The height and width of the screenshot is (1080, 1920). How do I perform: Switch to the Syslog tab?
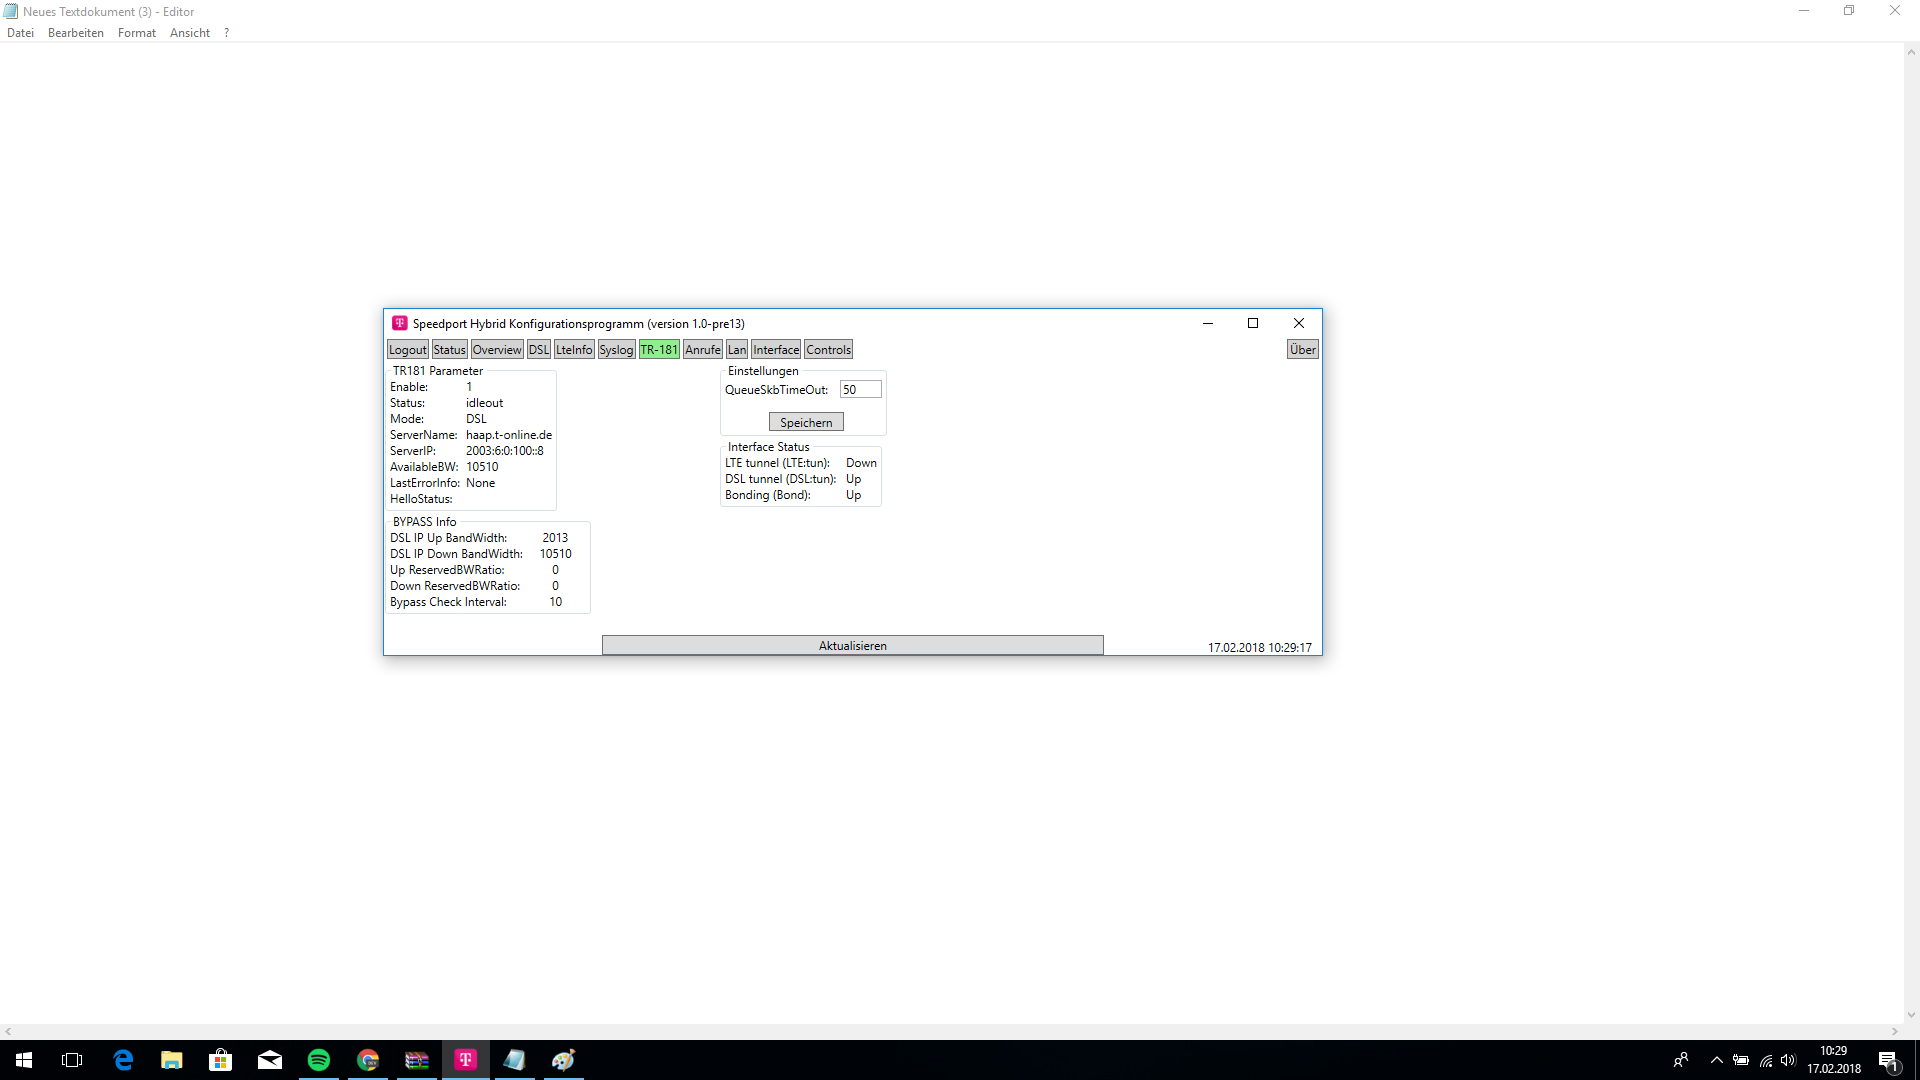coord(616,349)
